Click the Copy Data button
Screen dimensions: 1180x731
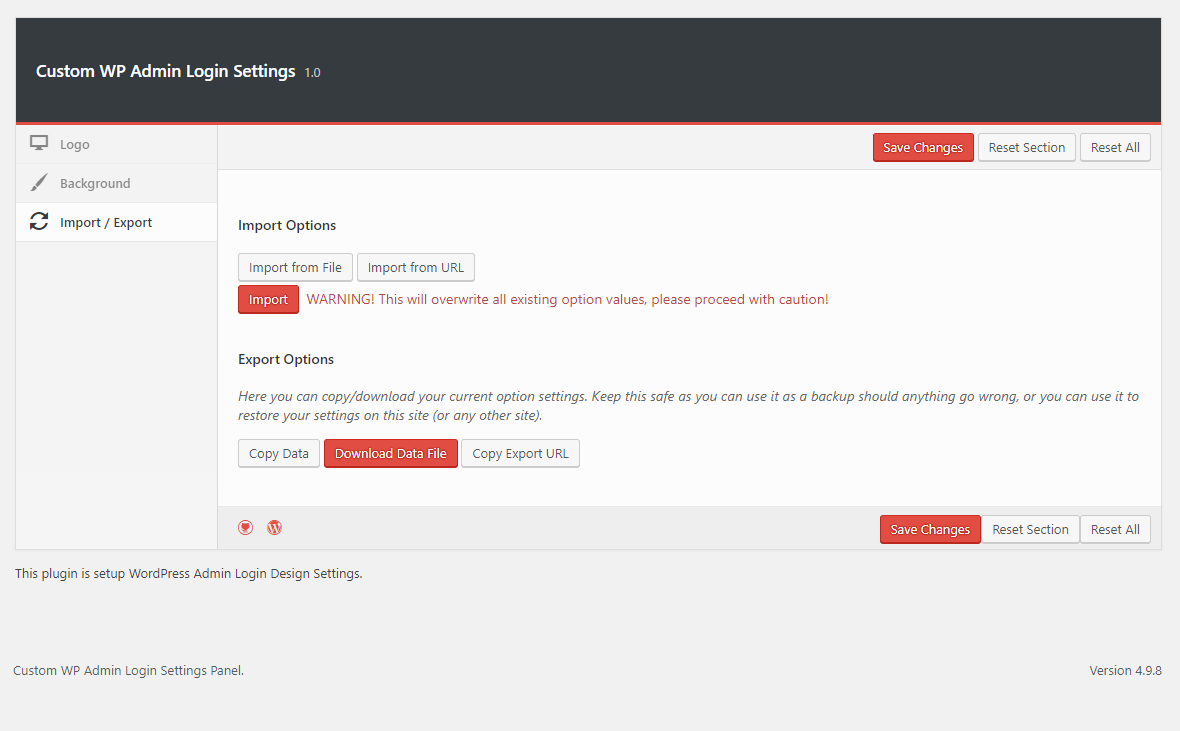click(278, 453)
